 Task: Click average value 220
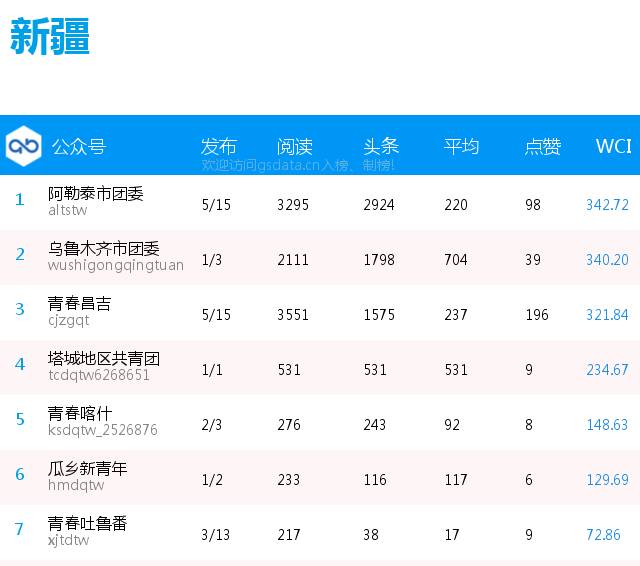click(x=456, y=204)
